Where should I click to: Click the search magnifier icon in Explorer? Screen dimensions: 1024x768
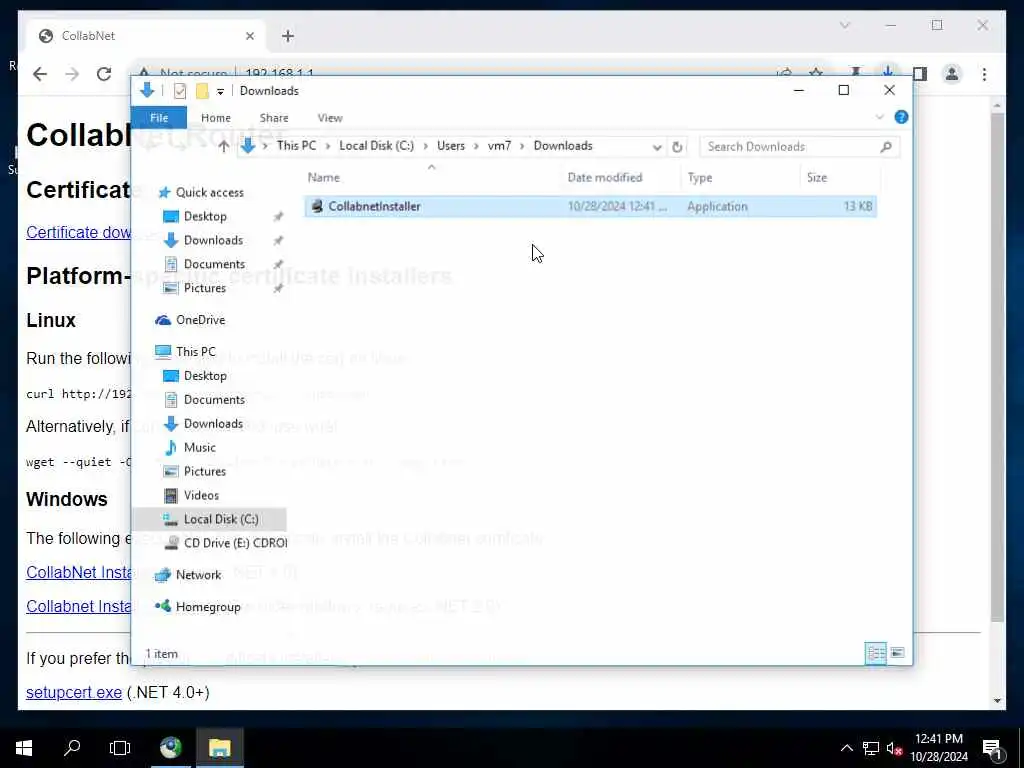coord(886,147)
